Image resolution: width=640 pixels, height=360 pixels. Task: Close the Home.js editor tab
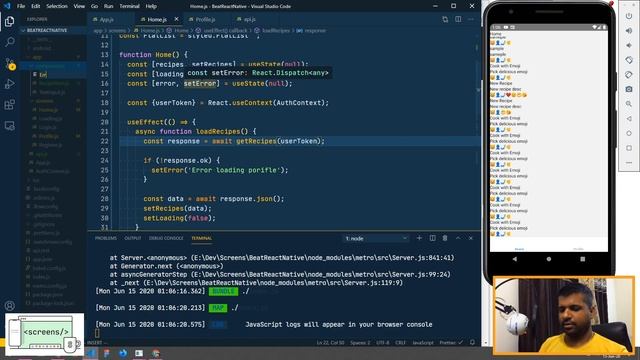tap(176, 19)
